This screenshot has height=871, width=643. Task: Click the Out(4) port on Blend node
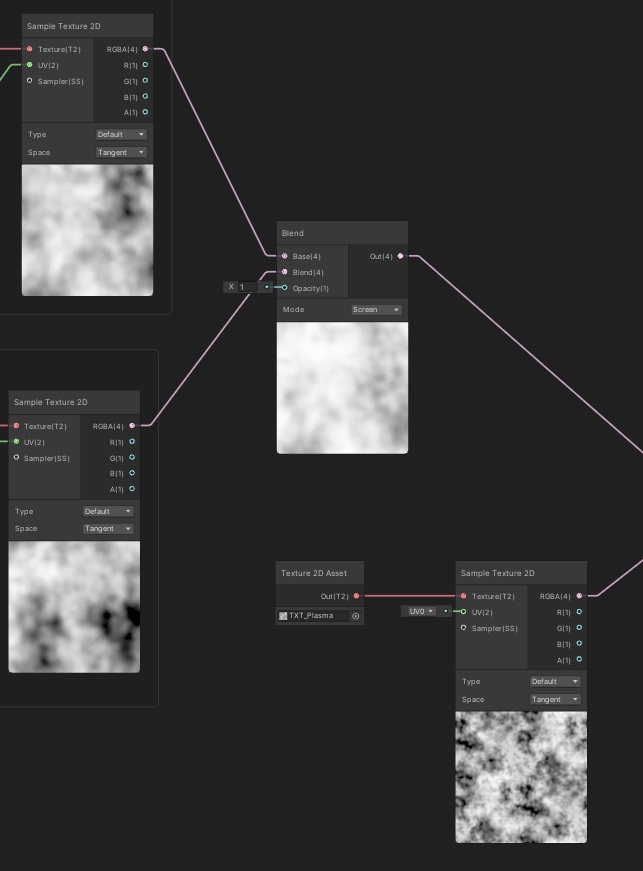(x=401, y=256)
